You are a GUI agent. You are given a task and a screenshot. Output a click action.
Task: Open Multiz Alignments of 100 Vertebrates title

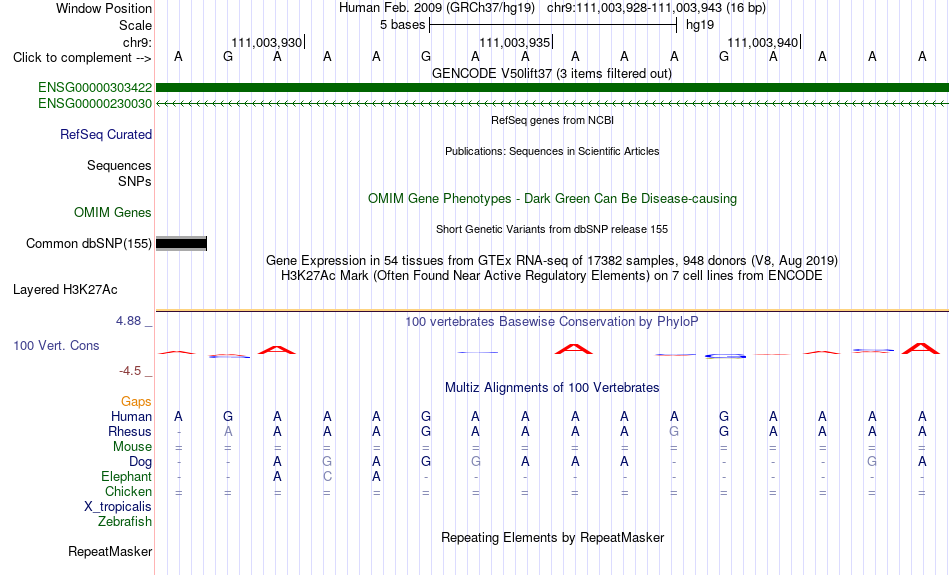(x=552, y=388)
